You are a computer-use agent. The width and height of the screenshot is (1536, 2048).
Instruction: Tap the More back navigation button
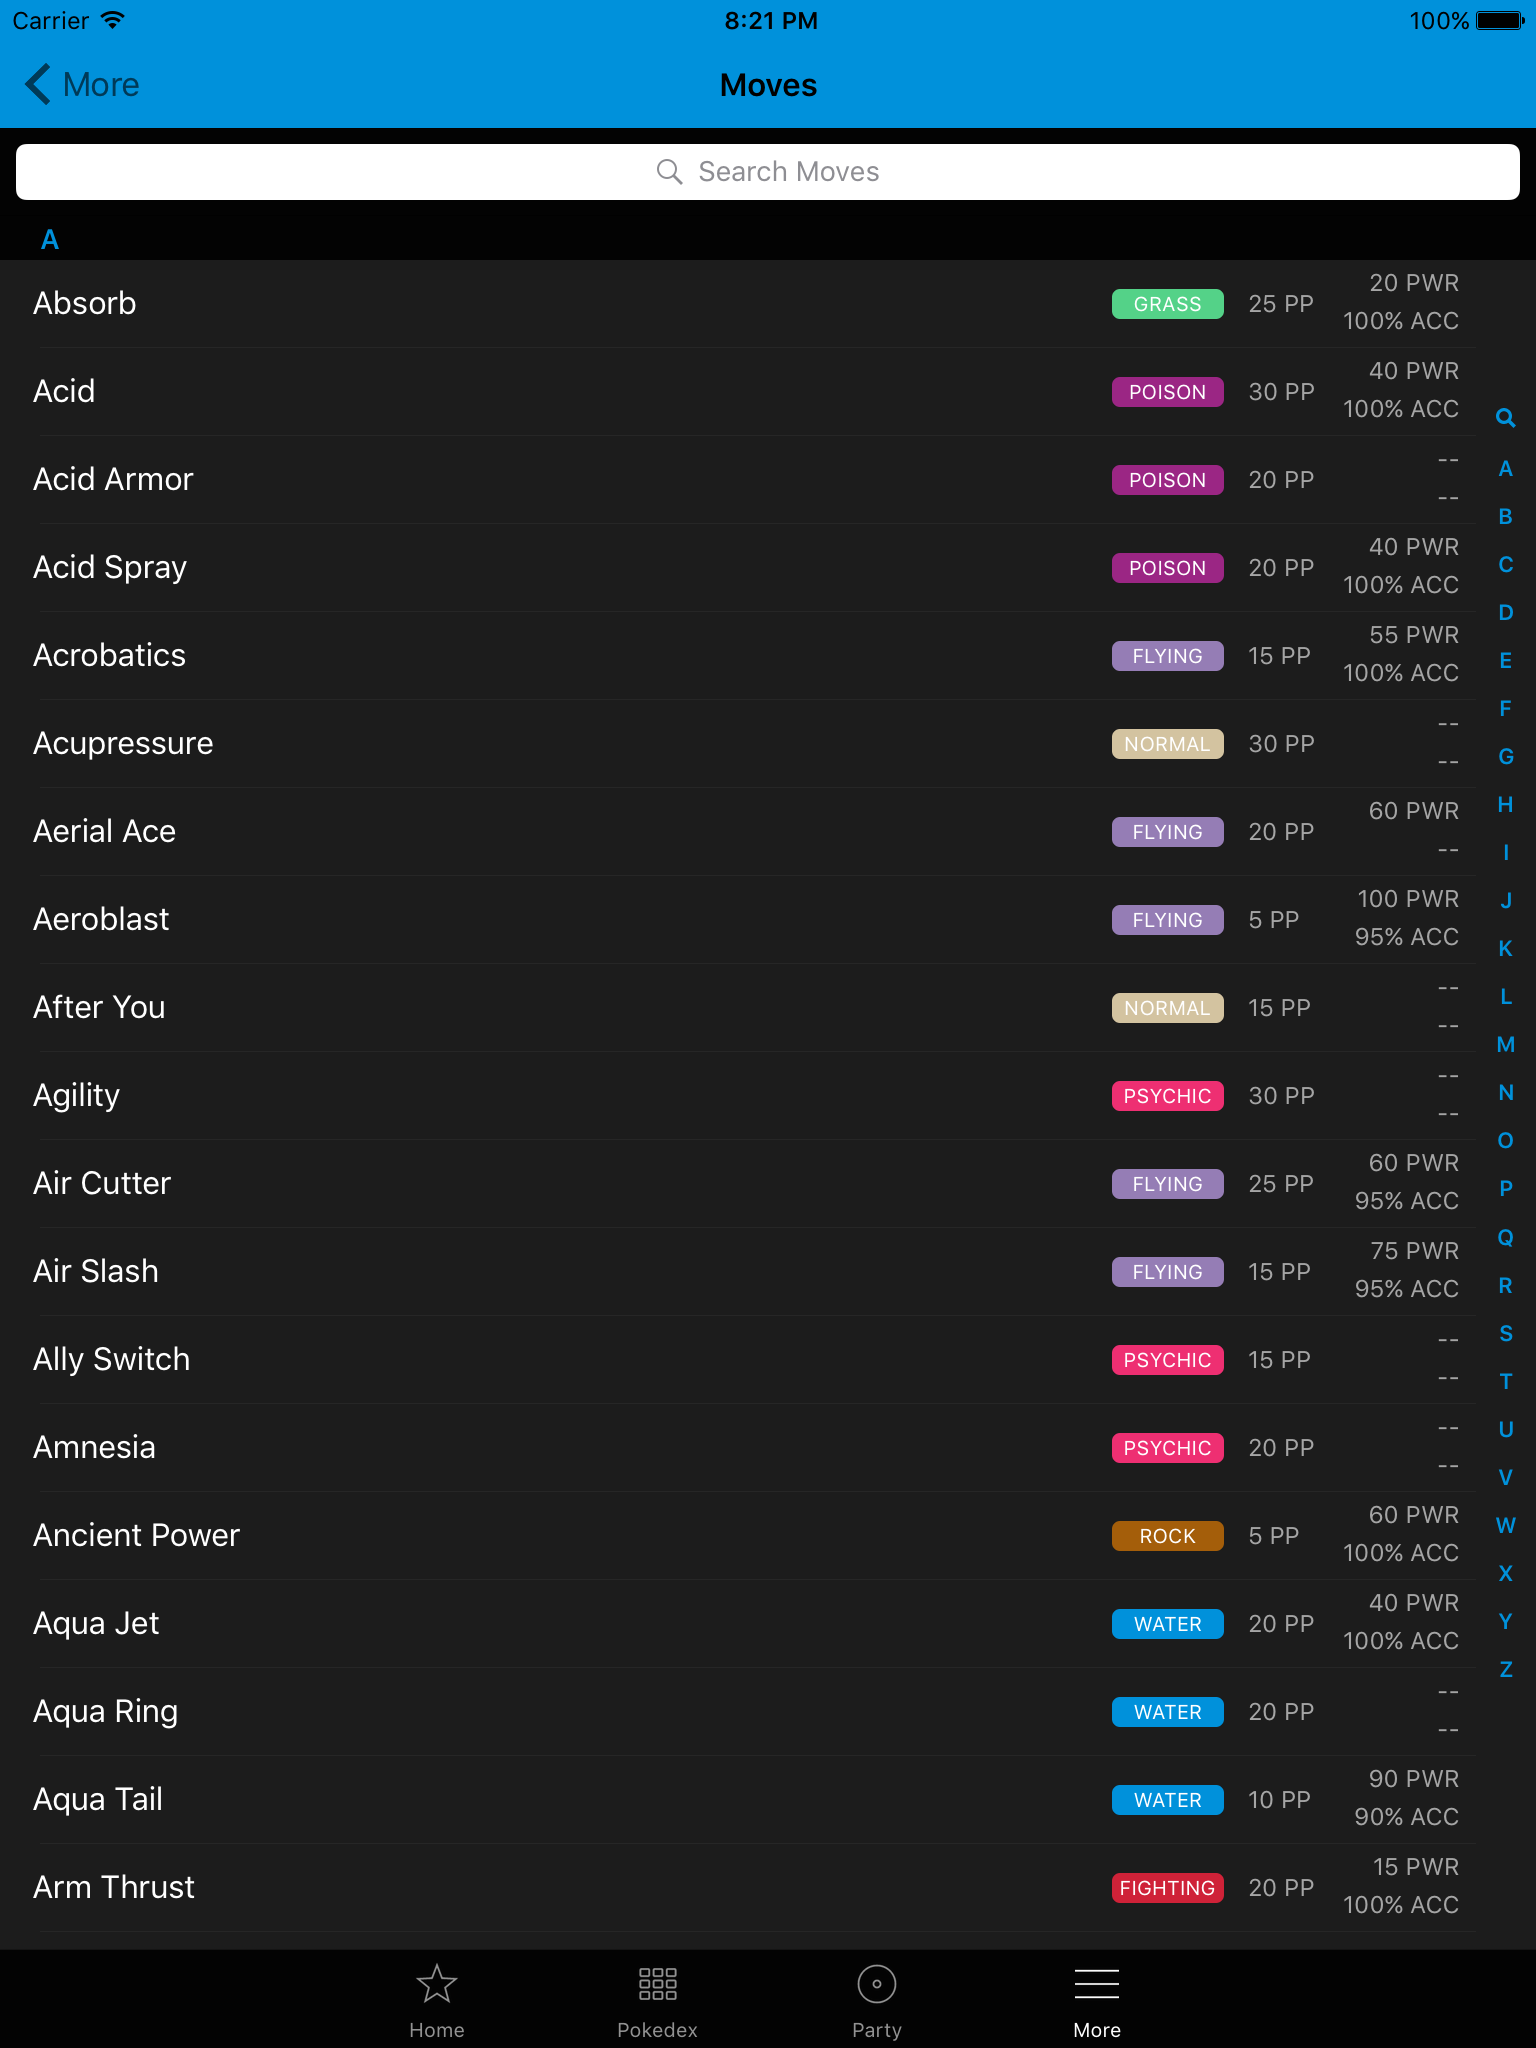[80, 85]
